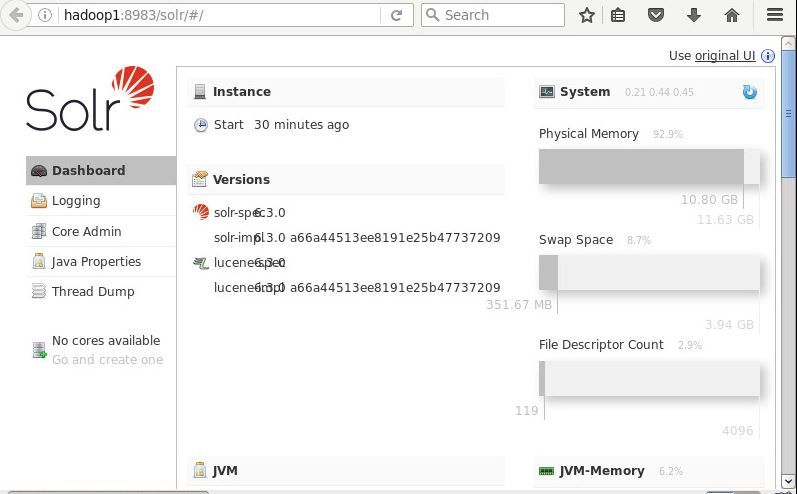The width and height of the screenshot is (797, 494).
Task: Open Java Properties page
Action: point(96,261)
